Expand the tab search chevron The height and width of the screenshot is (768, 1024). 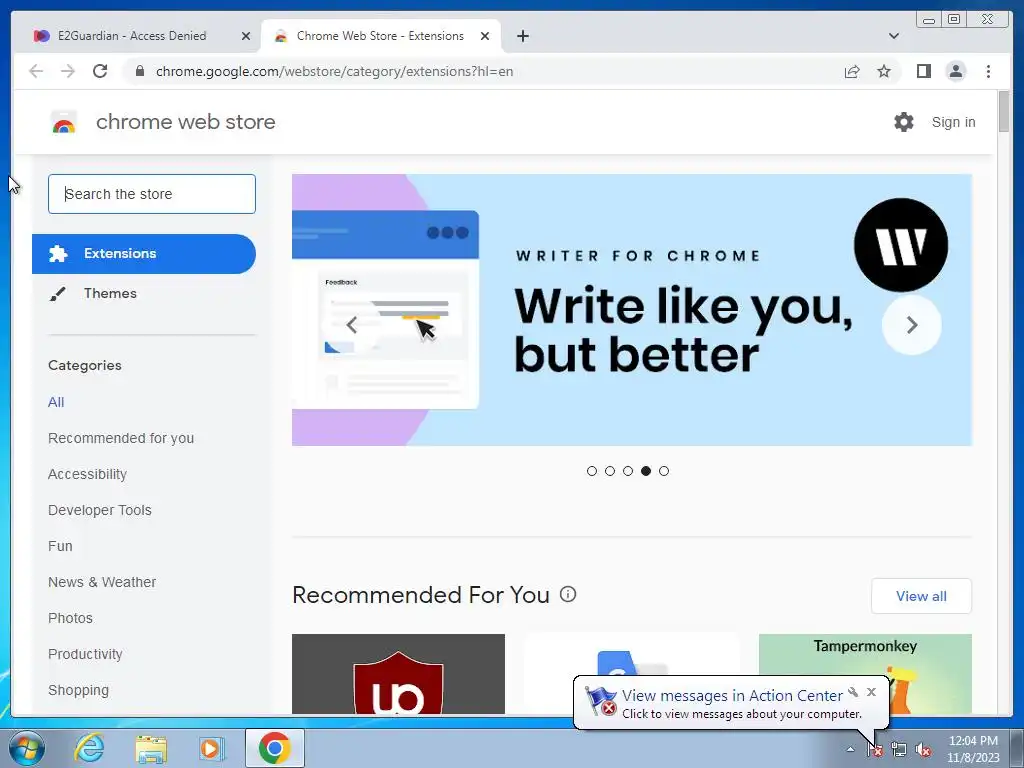(x=894, y=36)
